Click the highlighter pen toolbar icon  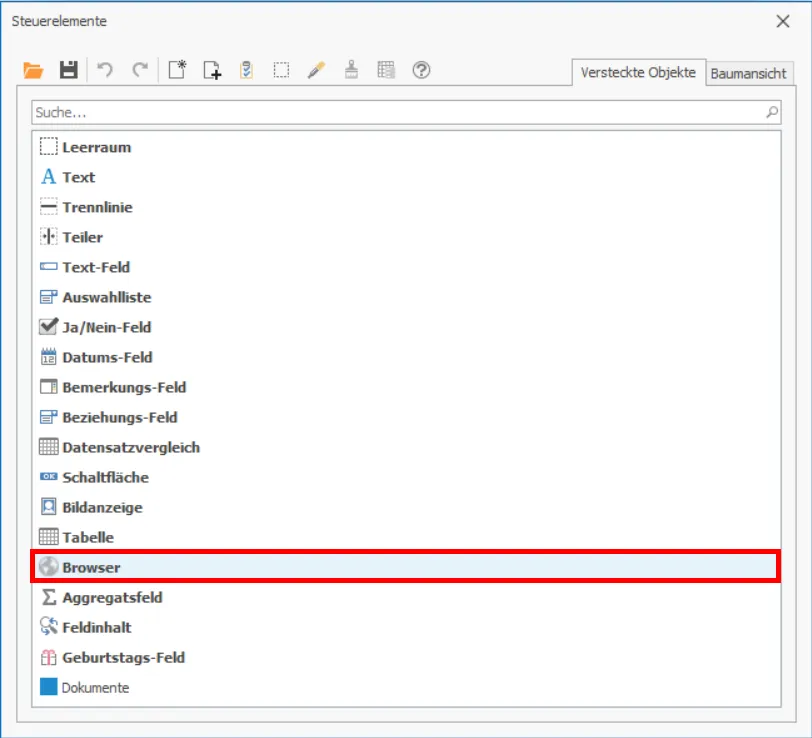click(x=316, y=70)
